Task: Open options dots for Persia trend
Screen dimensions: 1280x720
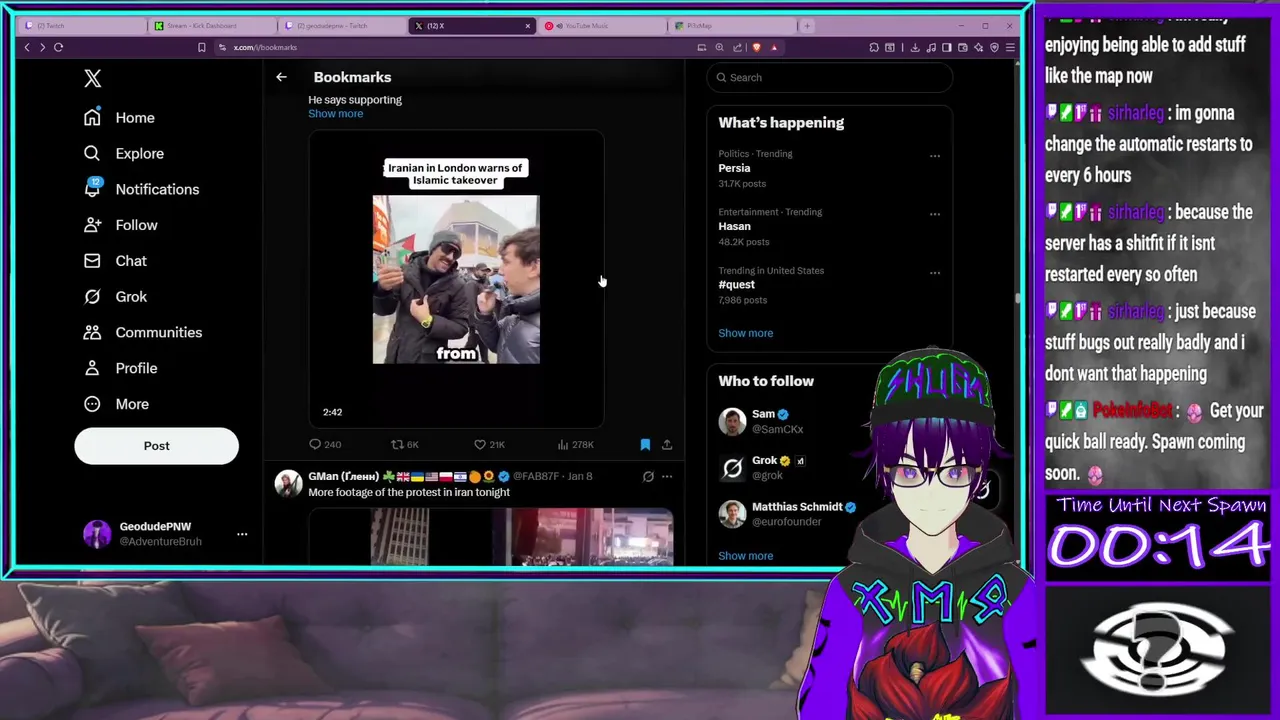Action: pos(935,156)
